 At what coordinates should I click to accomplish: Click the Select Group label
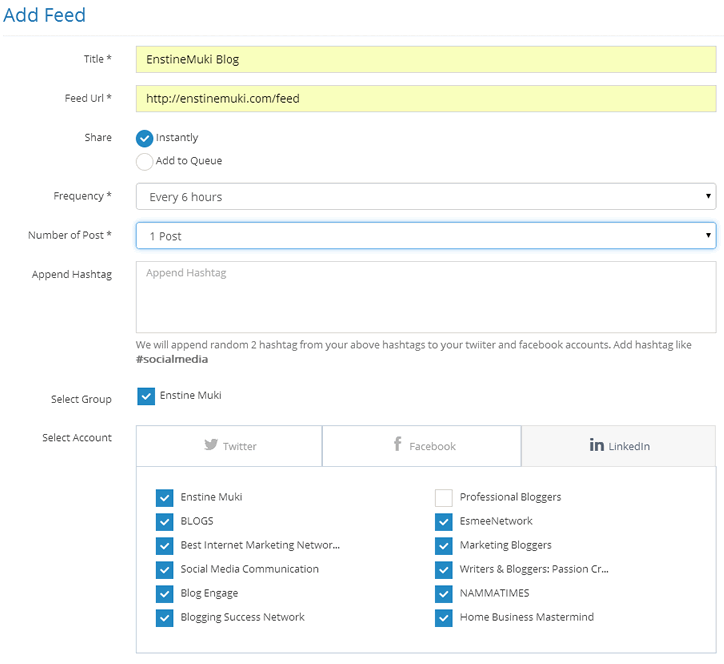(81, 399)
